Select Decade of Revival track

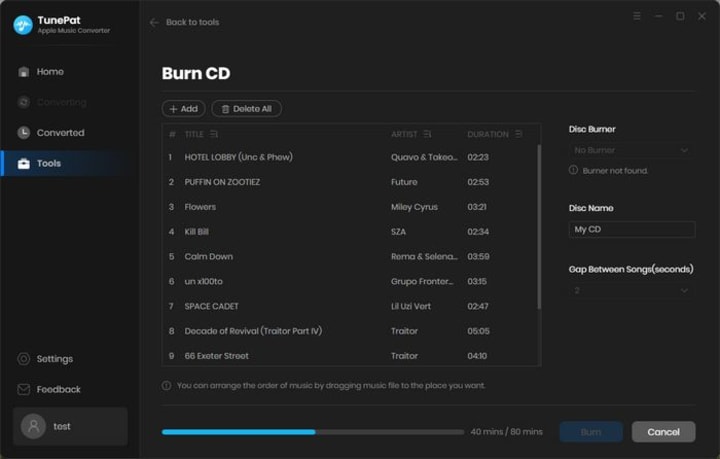[349, 331]
